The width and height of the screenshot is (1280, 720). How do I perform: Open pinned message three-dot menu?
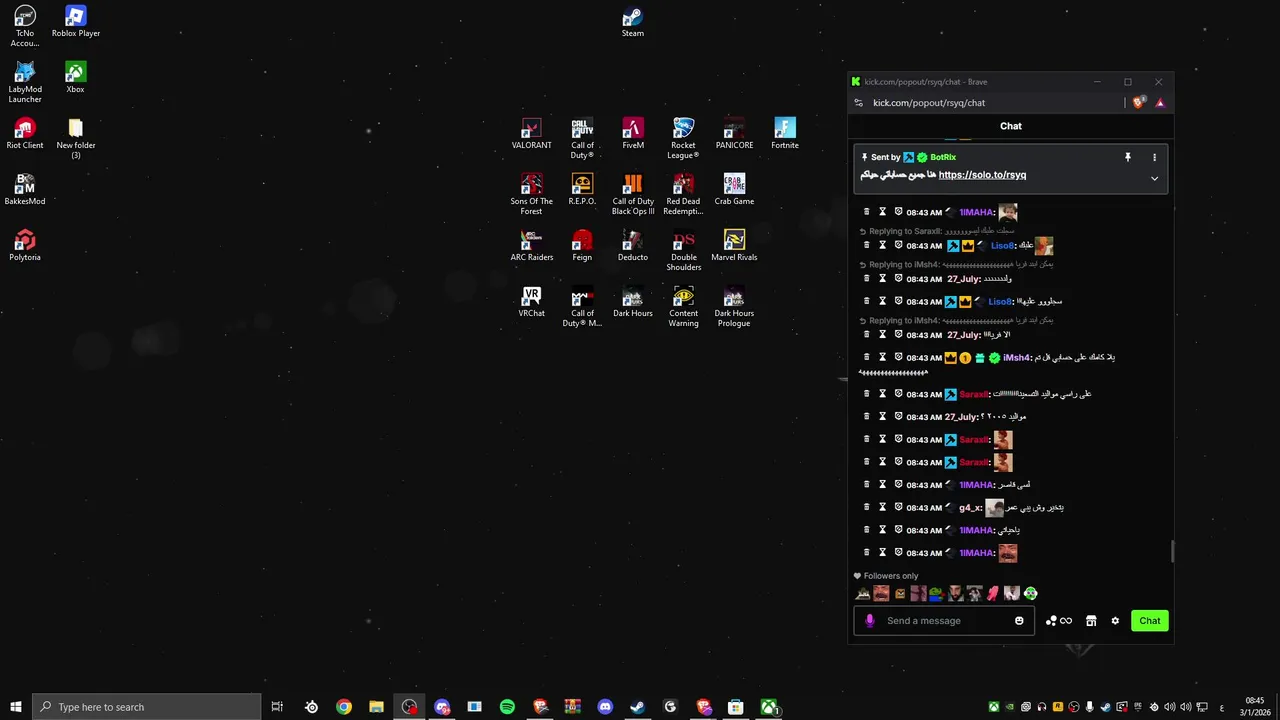tap(1154, 157)
